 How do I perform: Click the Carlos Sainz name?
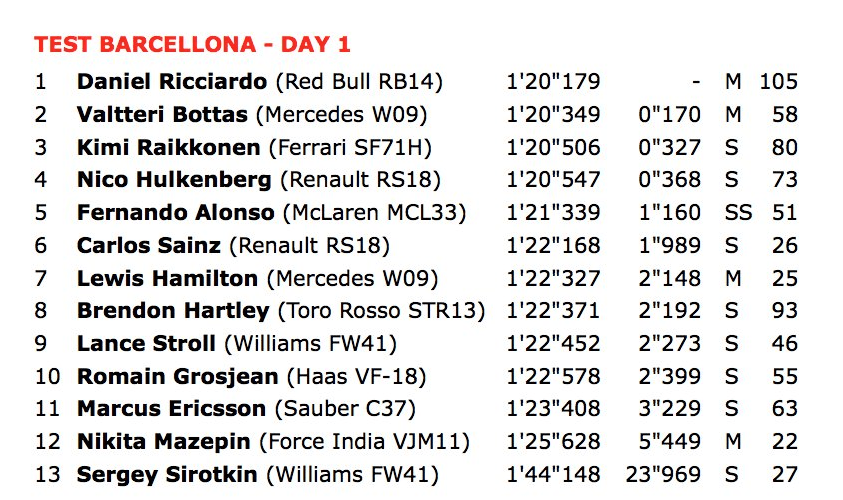tap(149, 246)
